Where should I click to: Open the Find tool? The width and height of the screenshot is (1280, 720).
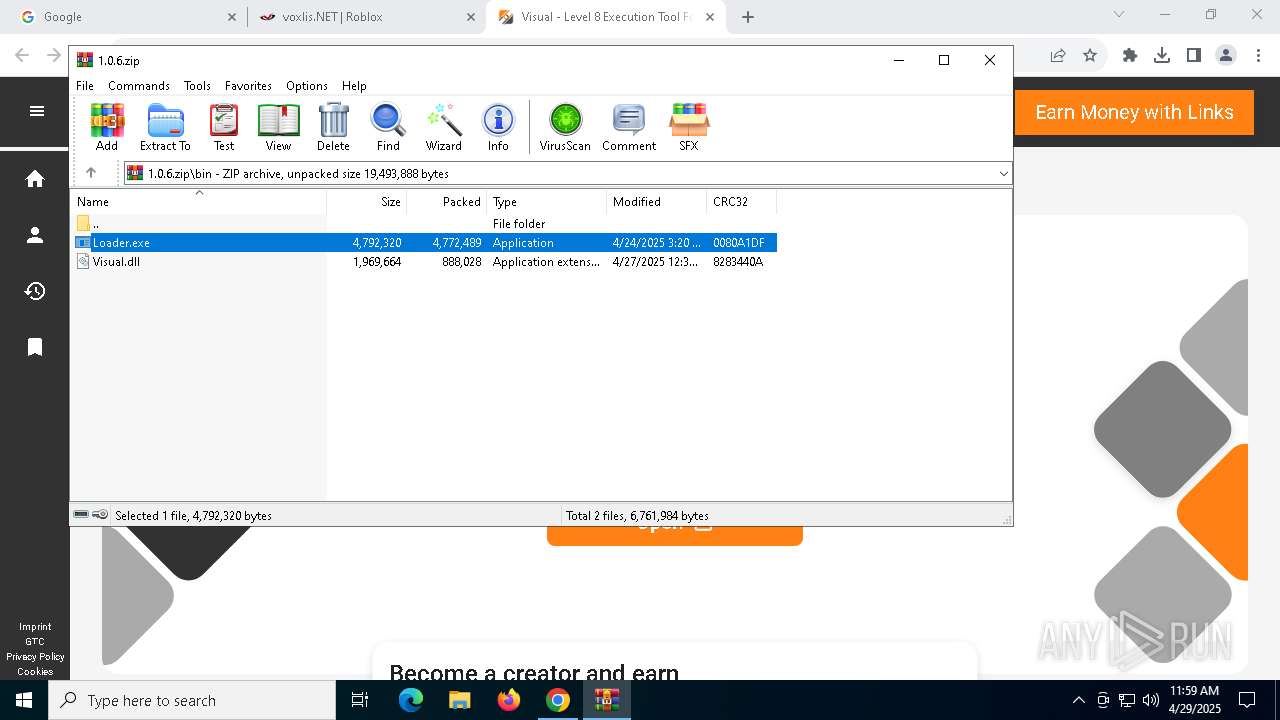click(388, 127)
